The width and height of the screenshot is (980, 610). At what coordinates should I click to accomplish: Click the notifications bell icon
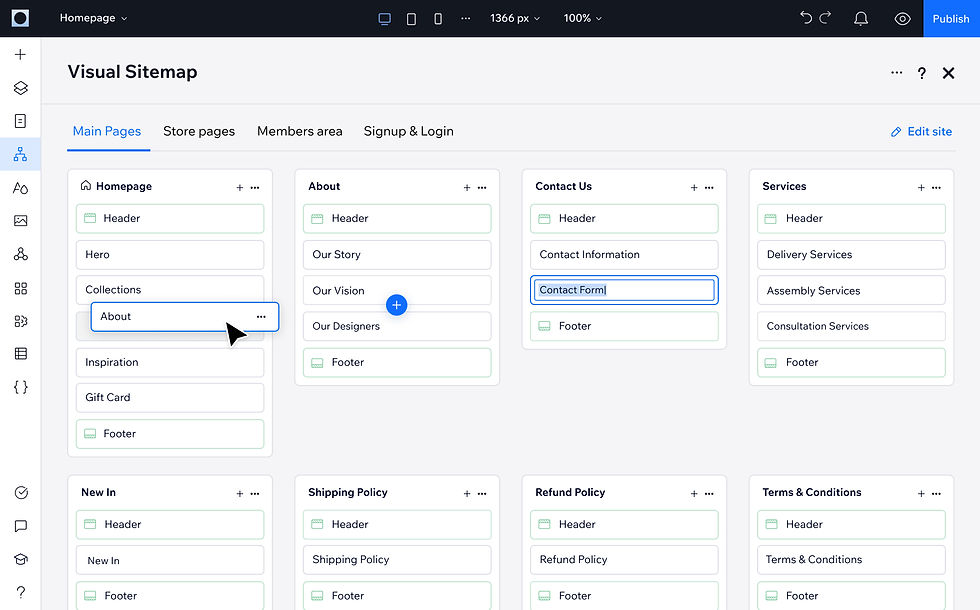point(861,18)
